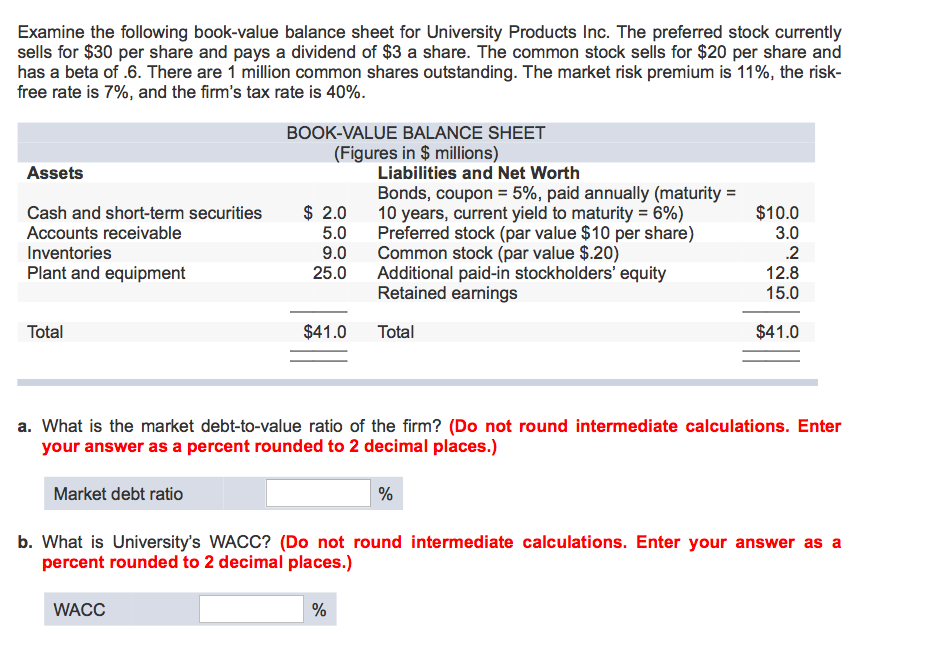Screen dimensions: 932x658
Task: Click the "9.0" inventories value
Action: point(335,253)
